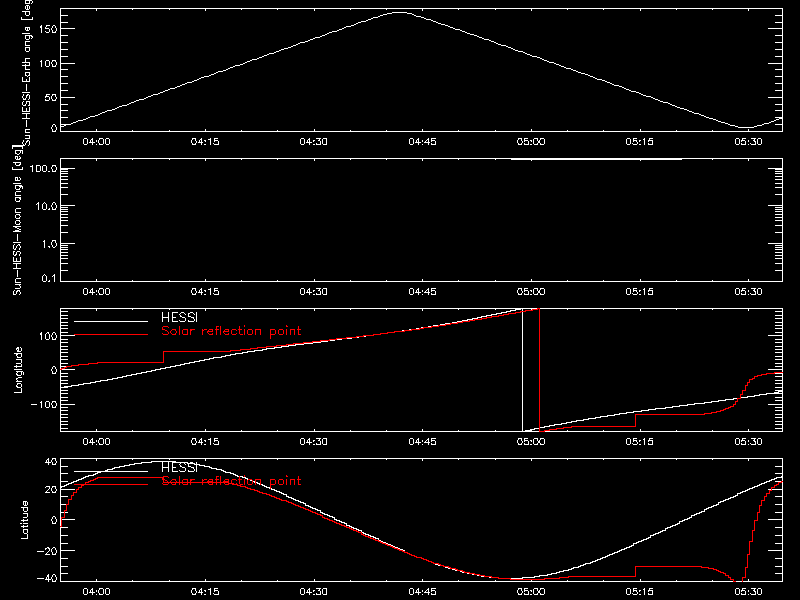Select the 150 tick in Earth angle plot
The image size is (800, 600).
pyautogui.click(x=48, y=29)
